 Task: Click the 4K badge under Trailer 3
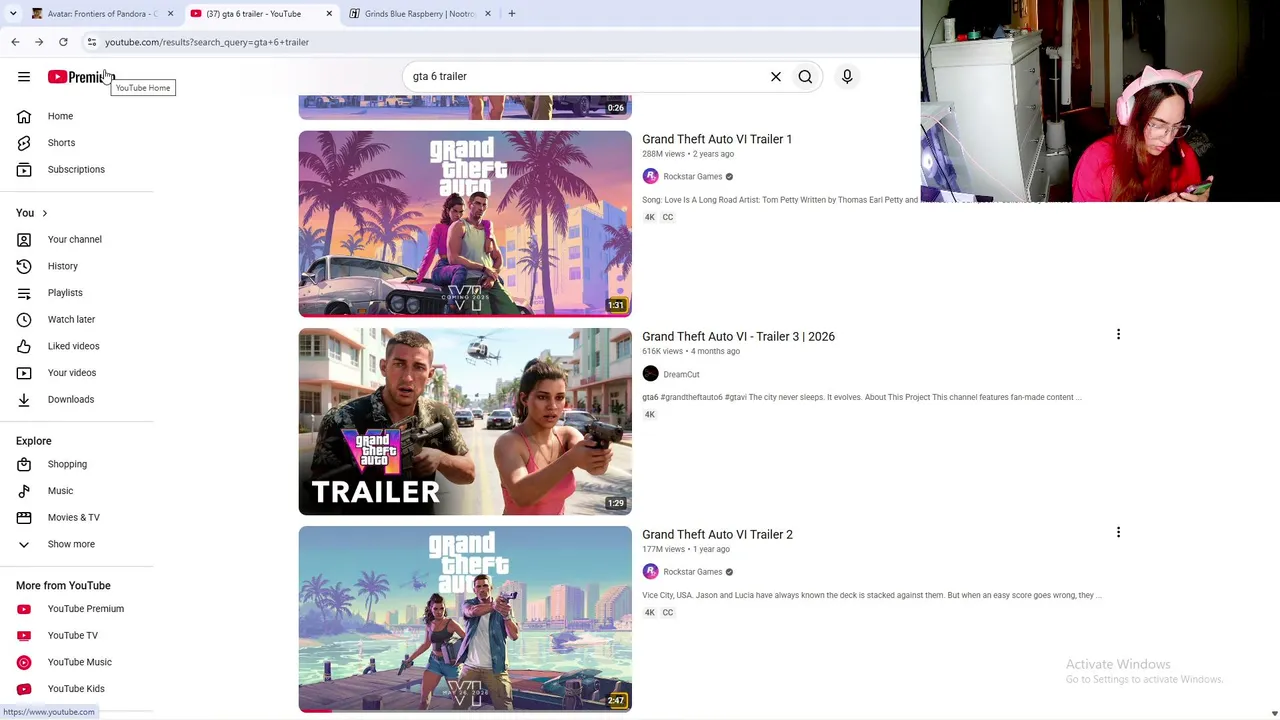pos(650,415)
